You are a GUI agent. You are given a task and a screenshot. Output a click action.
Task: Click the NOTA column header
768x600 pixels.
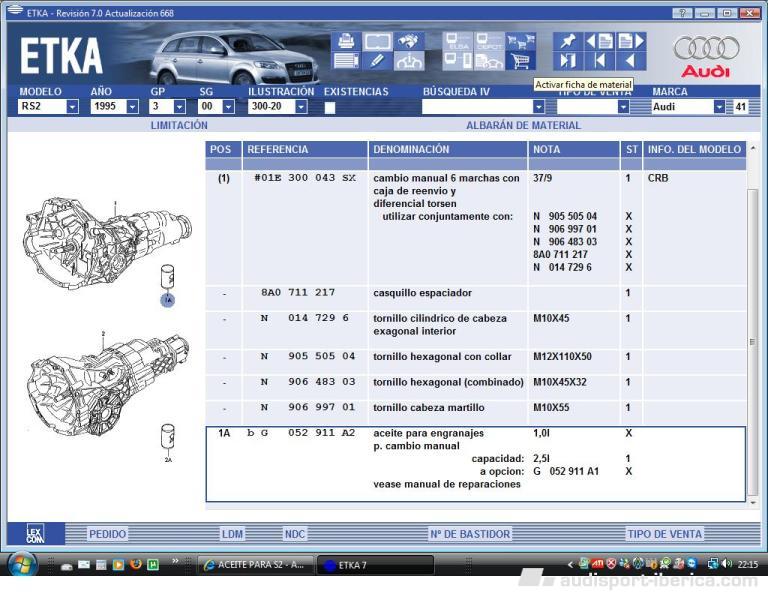574,149
